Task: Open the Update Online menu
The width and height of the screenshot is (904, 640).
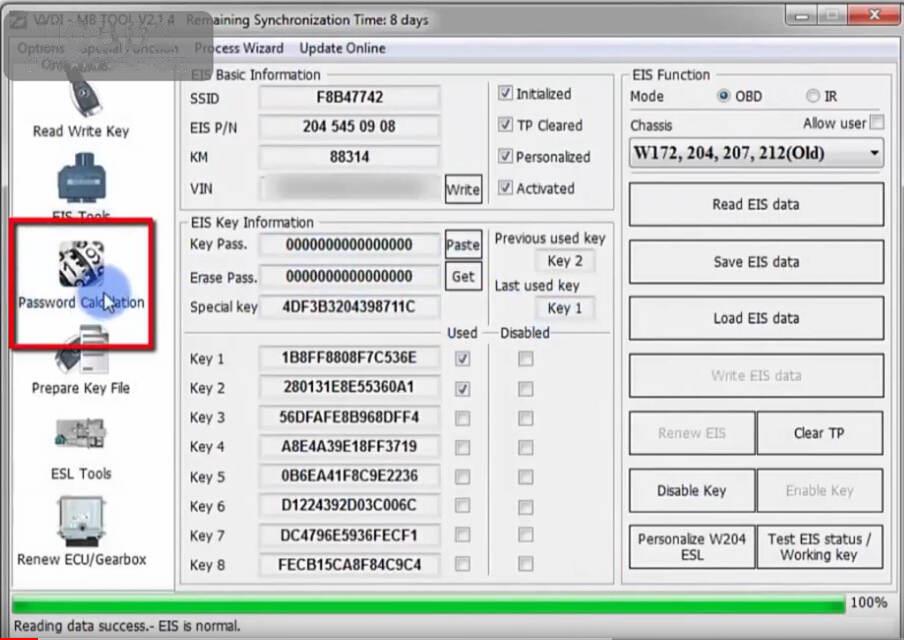Action: pos(342,48)
